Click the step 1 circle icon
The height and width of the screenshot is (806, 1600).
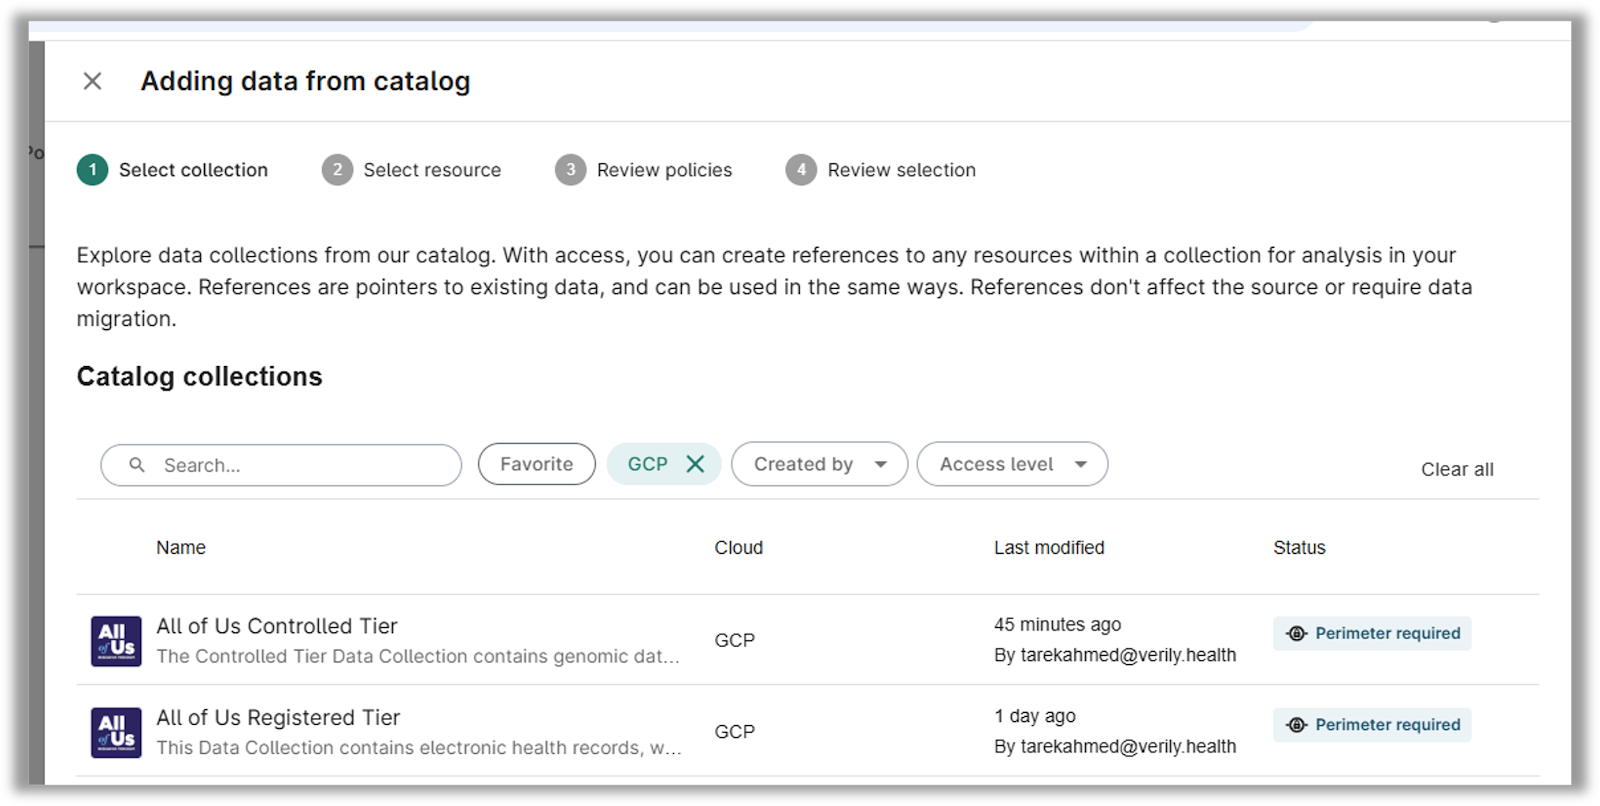point(92,170)
